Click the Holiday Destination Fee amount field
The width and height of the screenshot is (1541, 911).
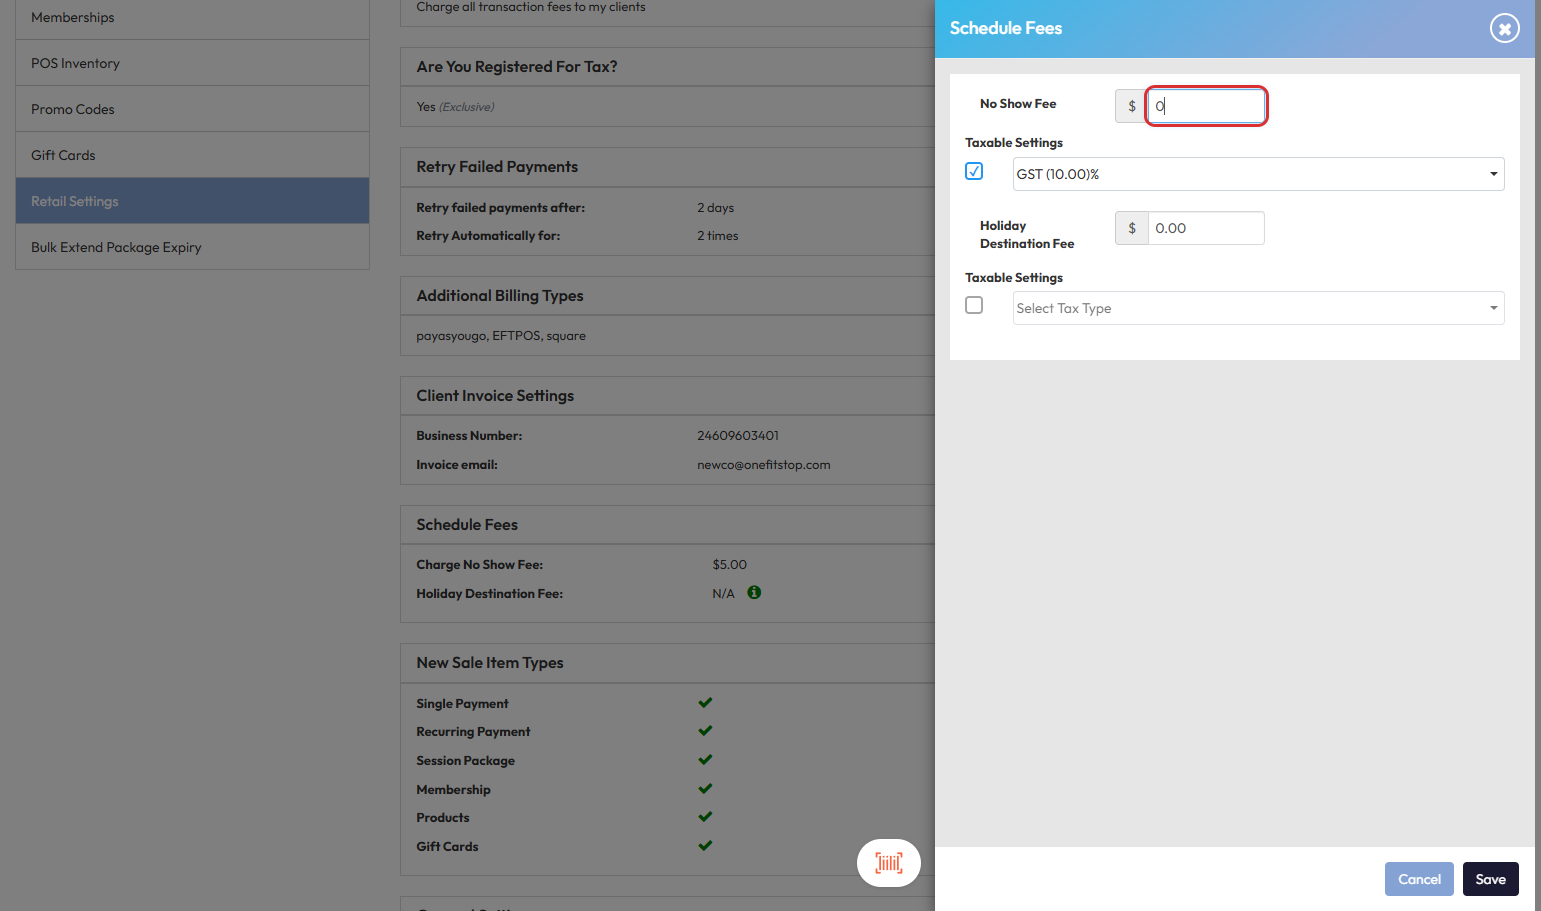coord(1206,228)
